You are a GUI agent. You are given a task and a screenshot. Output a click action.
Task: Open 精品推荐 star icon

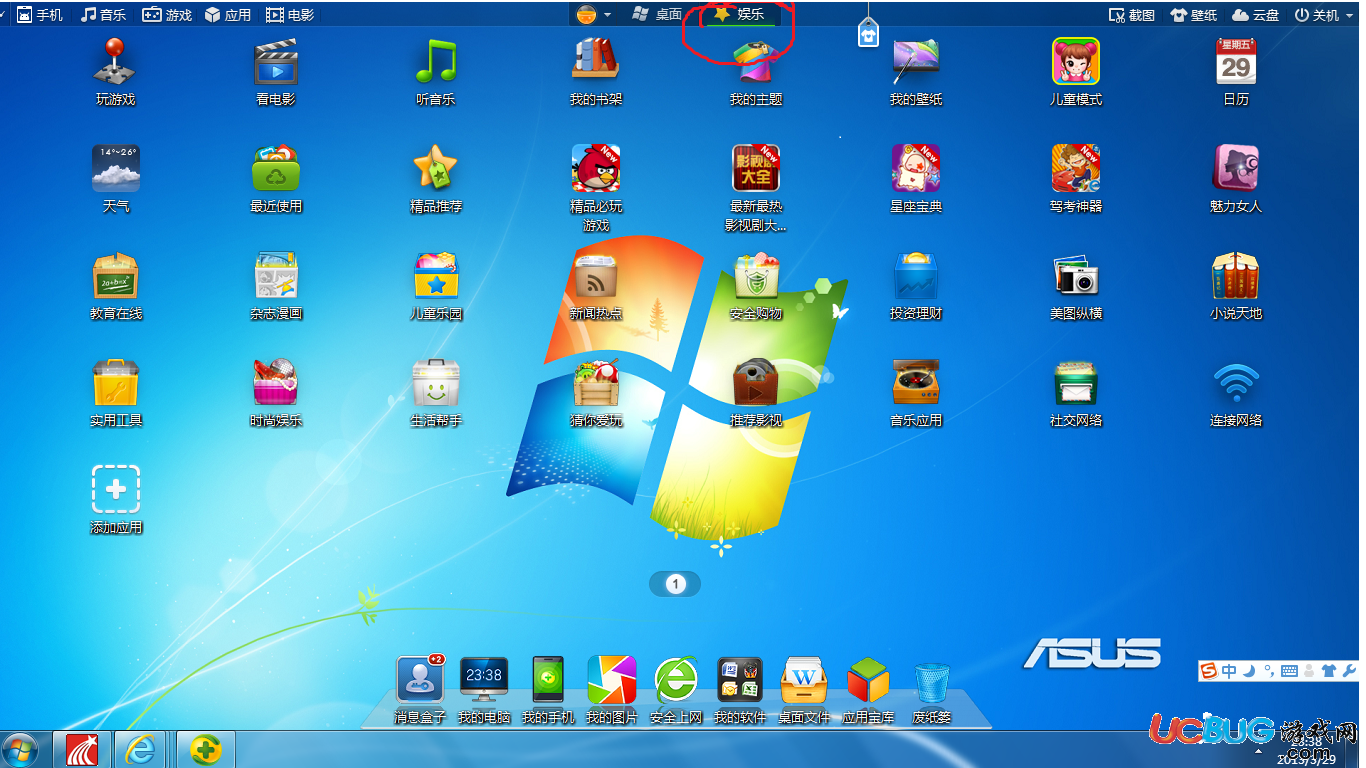(436, 168)
